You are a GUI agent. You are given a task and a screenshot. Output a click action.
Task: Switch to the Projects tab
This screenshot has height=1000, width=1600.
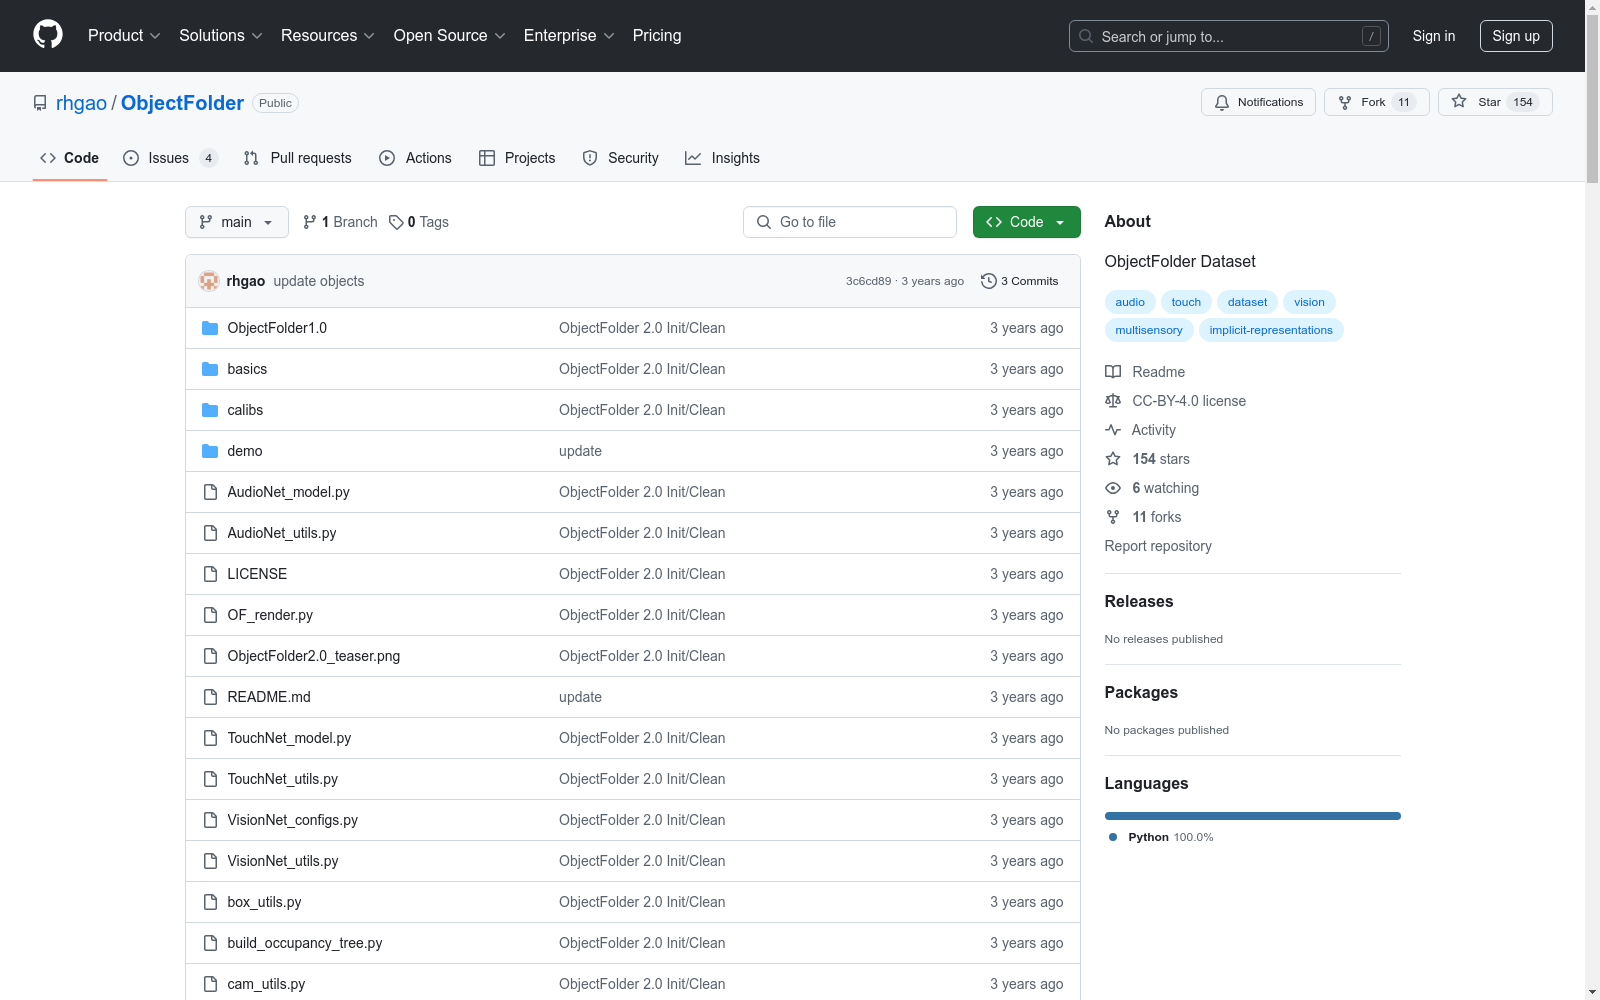(517, 158)
